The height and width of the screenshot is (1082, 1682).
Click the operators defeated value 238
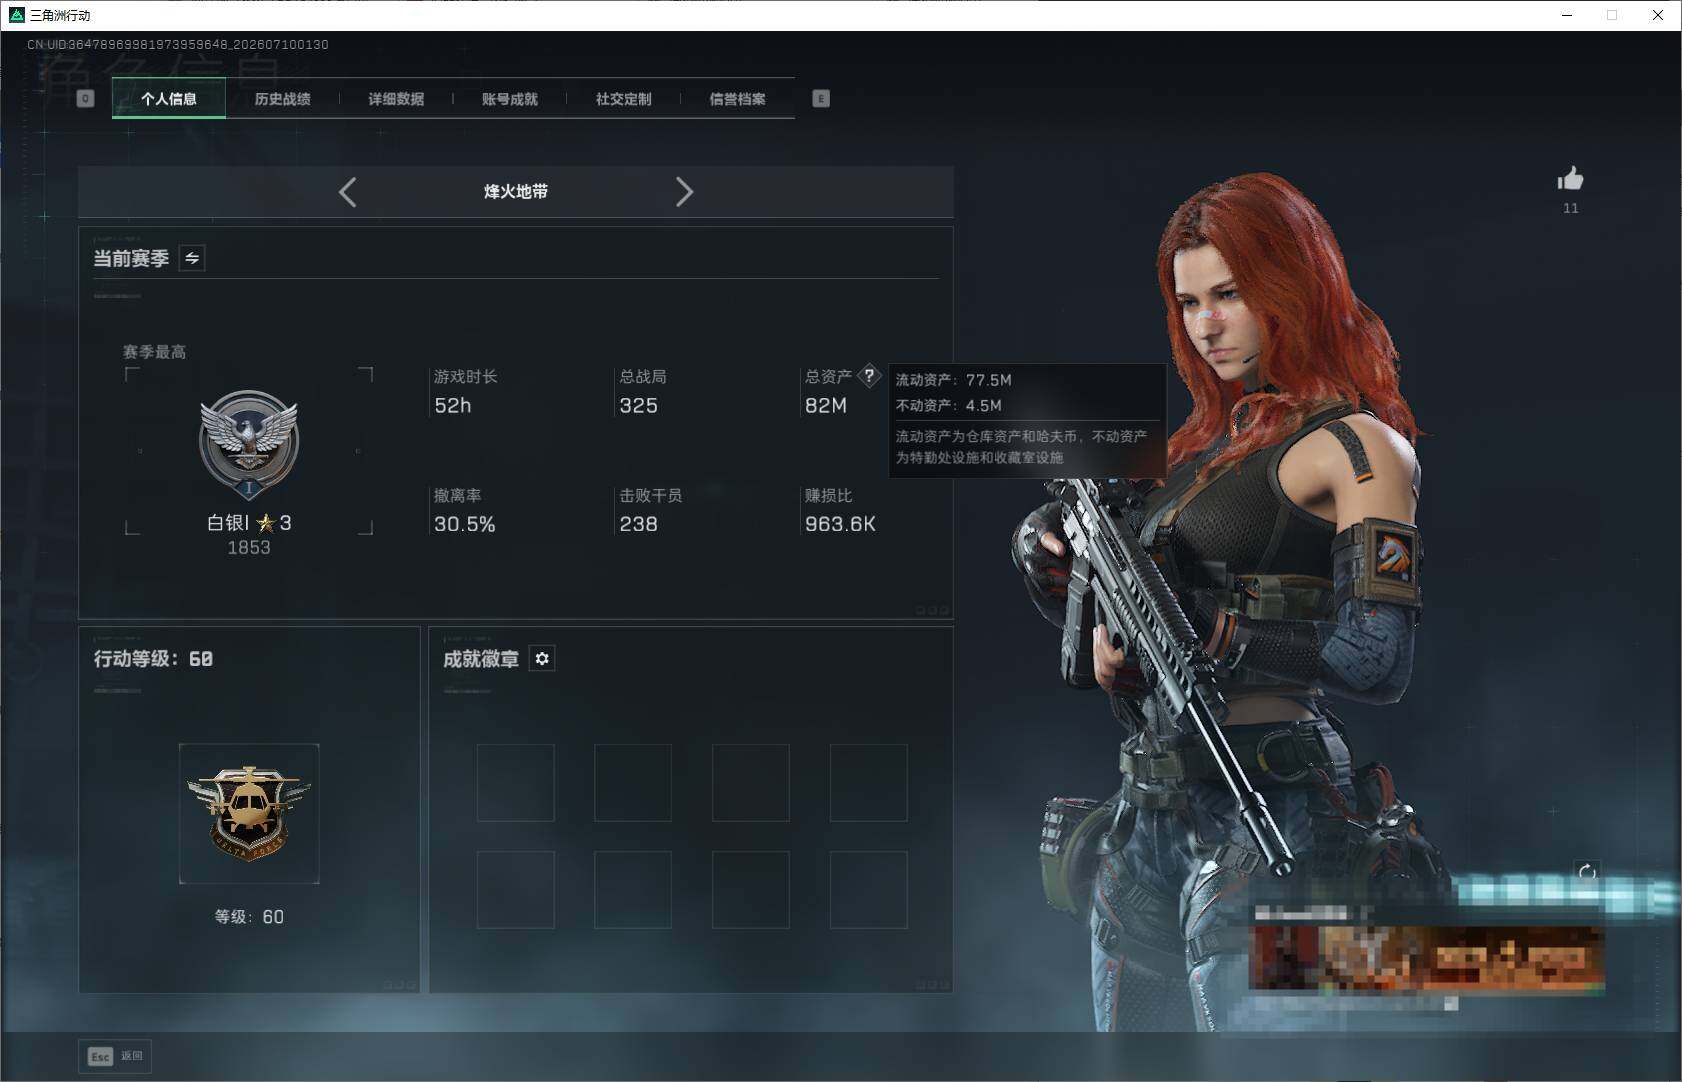tap(639, 524)
